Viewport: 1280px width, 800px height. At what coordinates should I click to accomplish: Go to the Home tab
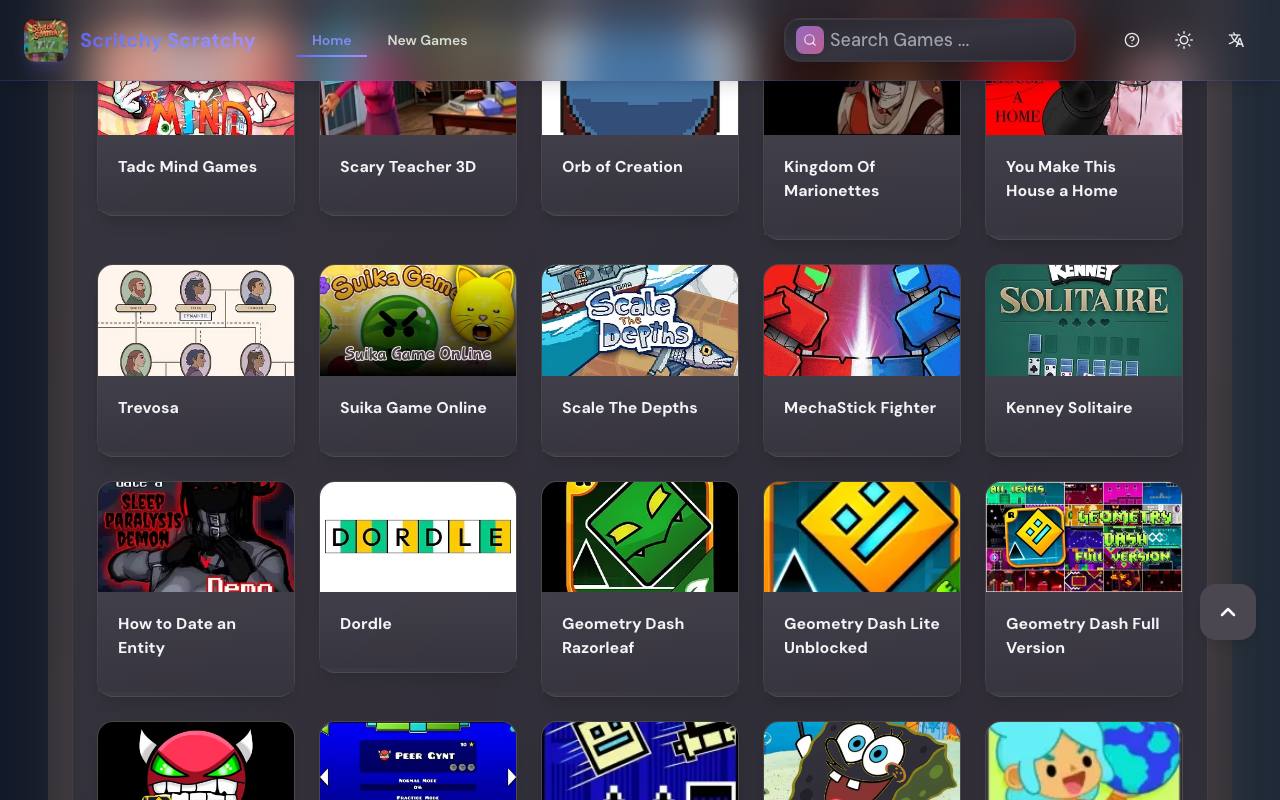coord(331,40)
